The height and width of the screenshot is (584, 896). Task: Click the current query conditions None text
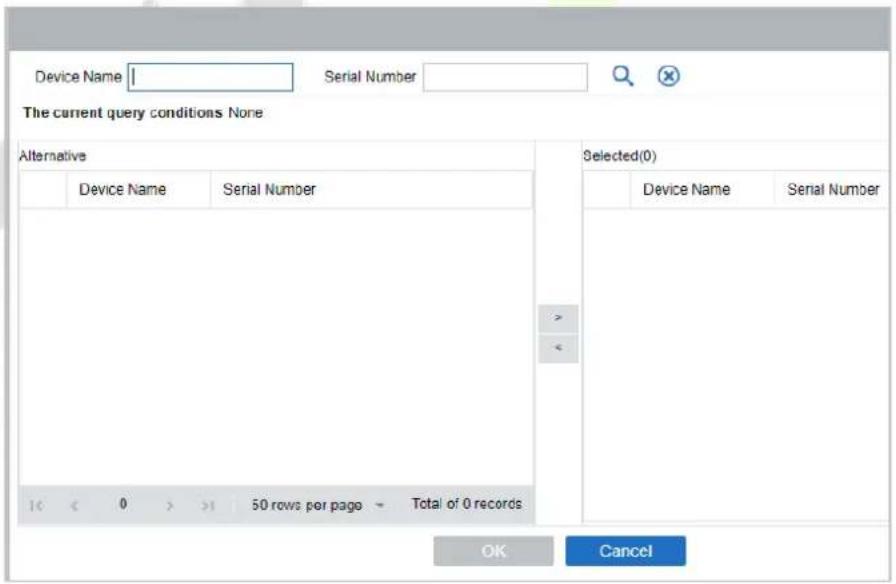pos(143,113)
